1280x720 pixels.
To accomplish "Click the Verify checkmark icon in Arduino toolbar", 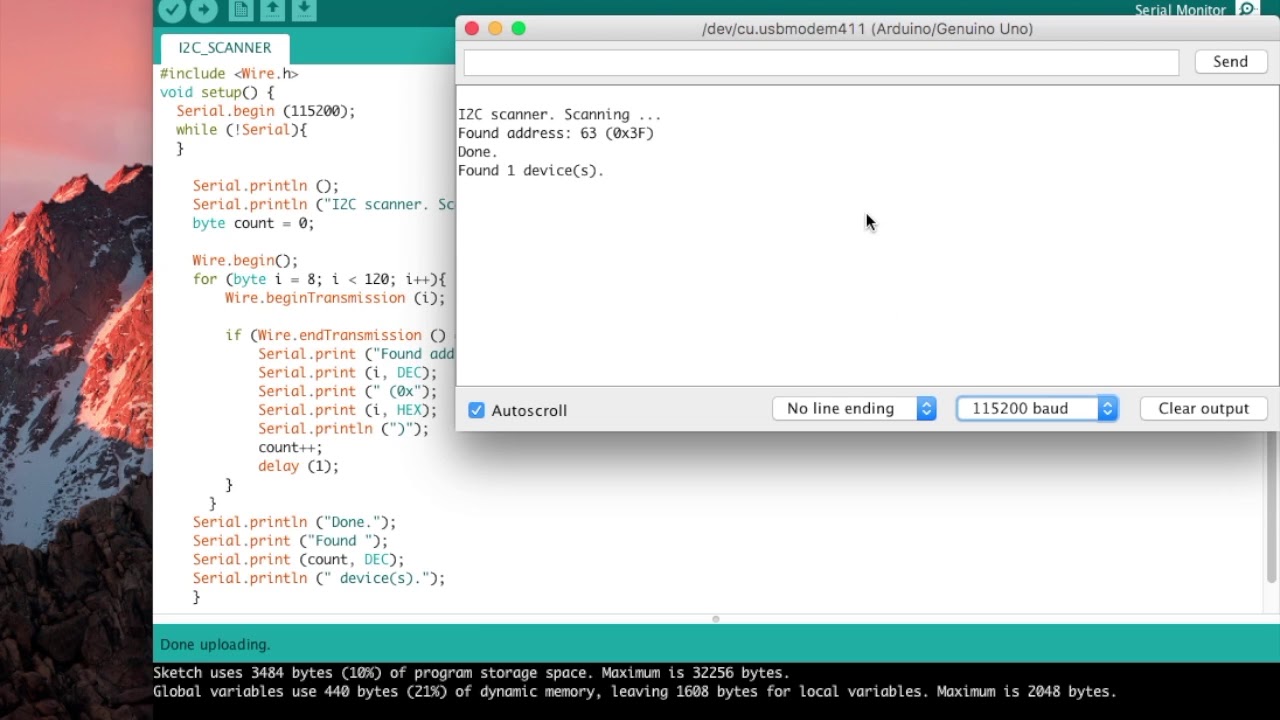I will [172, 10].
